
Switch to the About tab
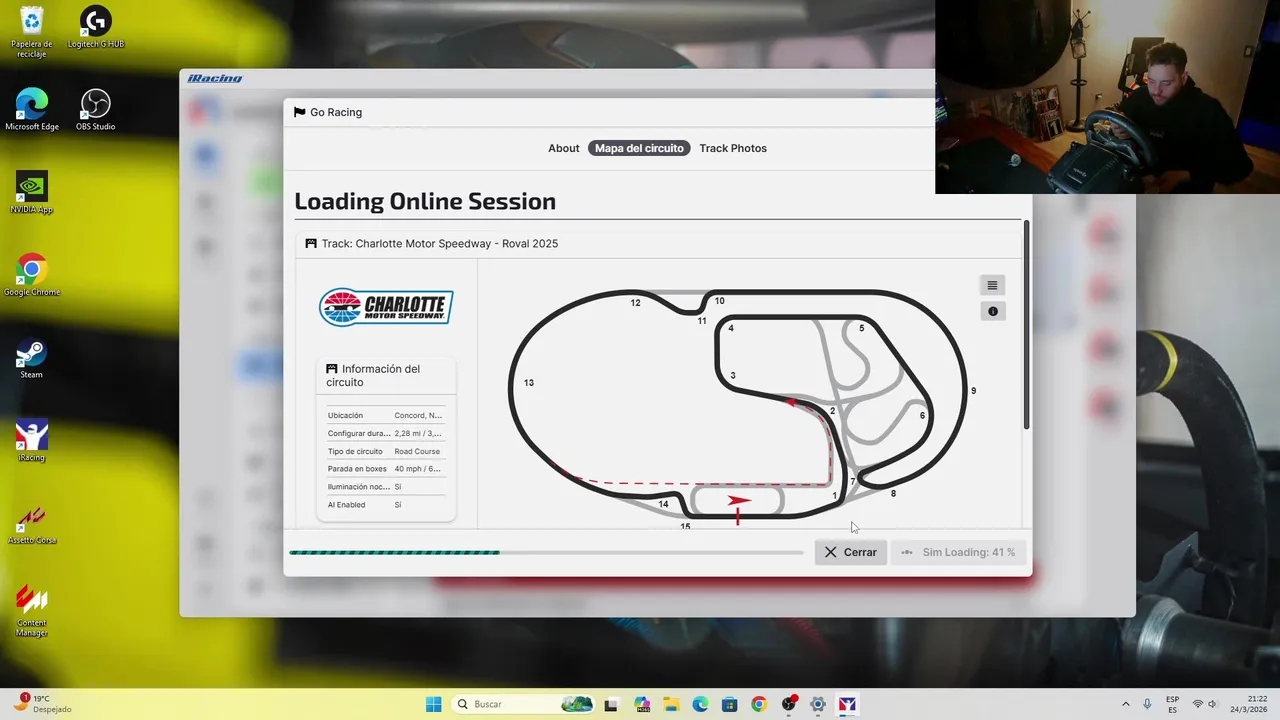pyautogui.click(x=563, y=148)
